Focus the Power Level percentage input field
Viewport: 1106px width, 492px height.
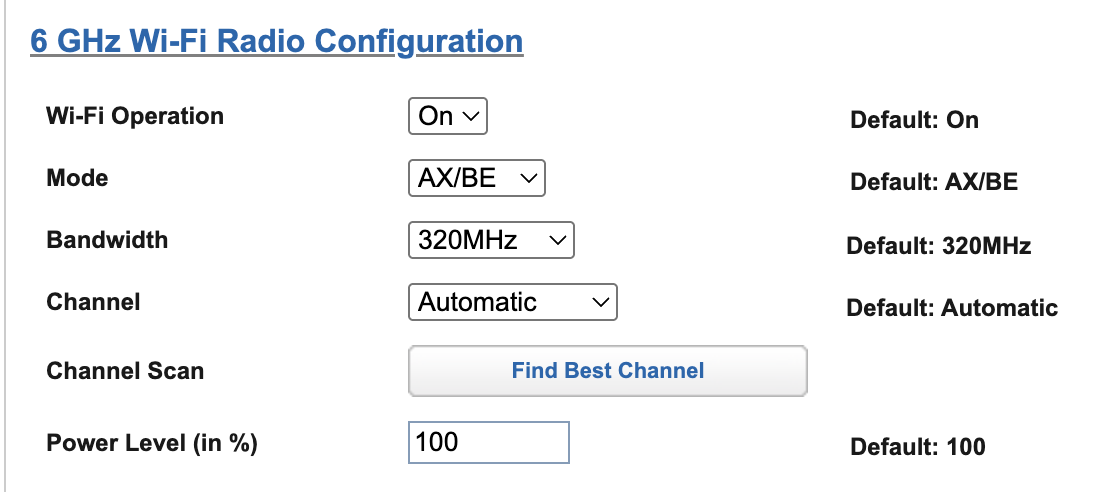coord(489,443)
